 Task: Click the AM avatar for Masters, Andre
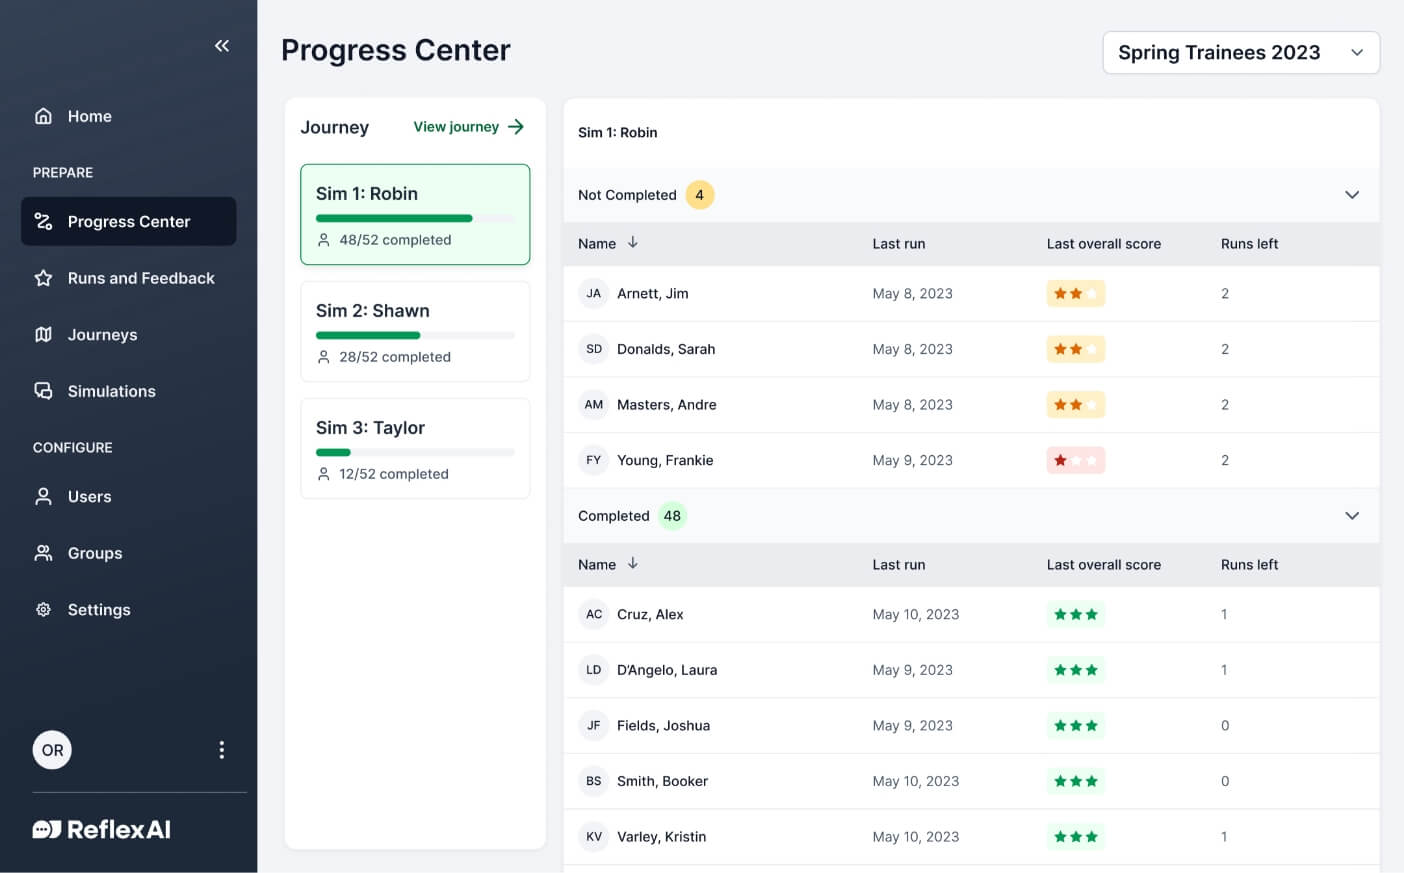pos(594,404)
